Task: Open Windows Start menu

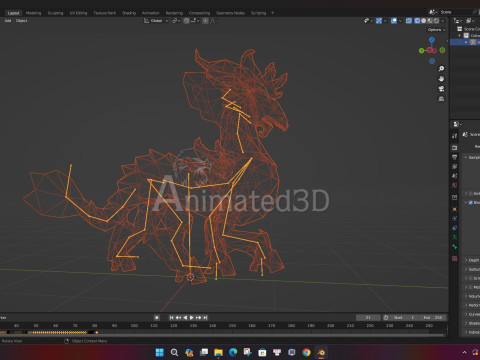Action: tap(160, 352)
